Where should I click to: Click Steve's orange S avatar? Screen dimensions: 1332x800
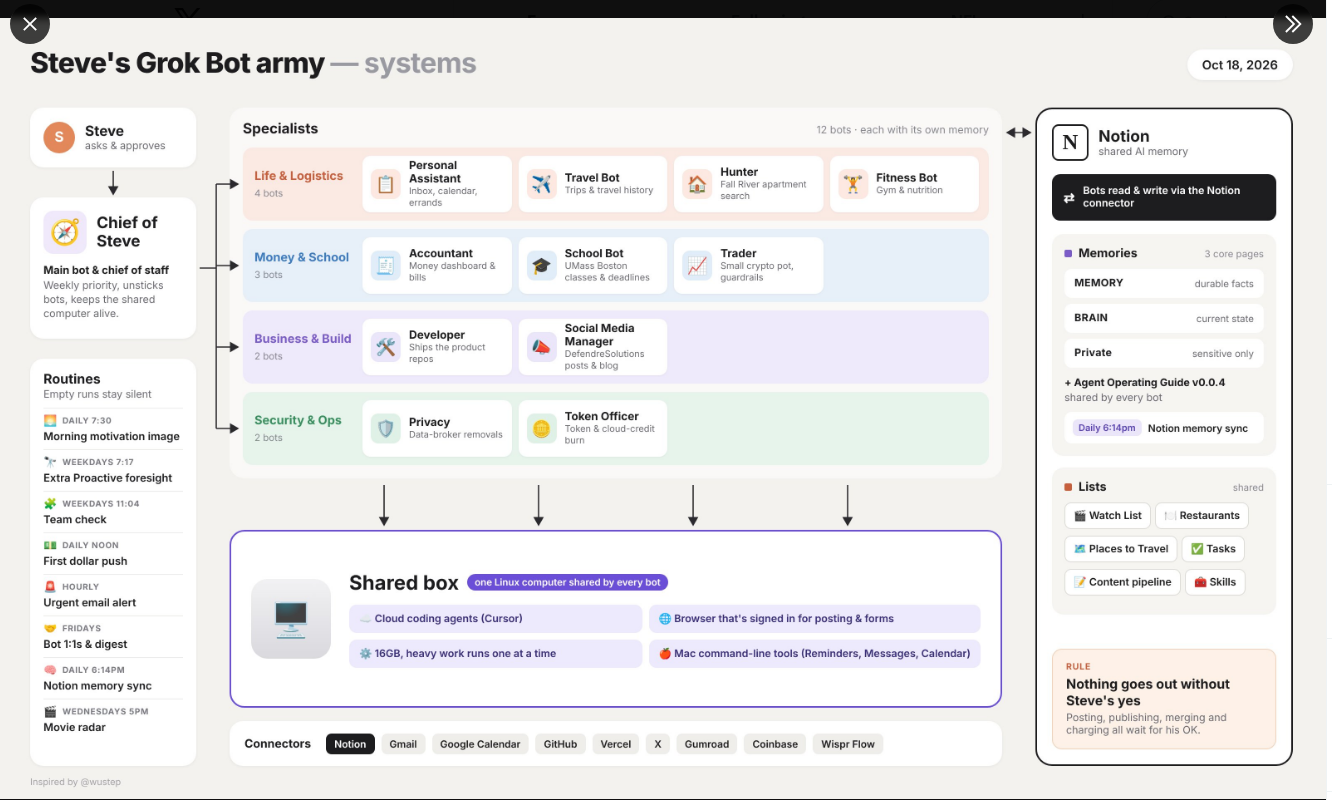[x=59, y=137]
